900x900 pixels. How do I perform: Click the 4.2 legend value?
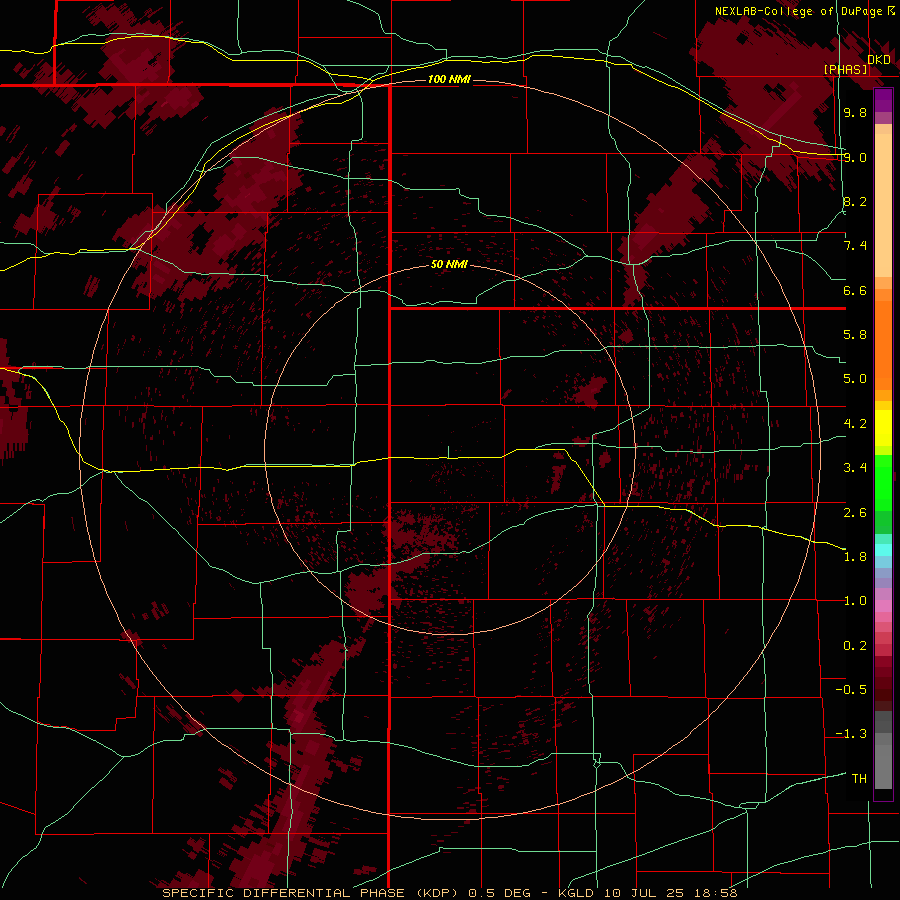coord(855,424)
